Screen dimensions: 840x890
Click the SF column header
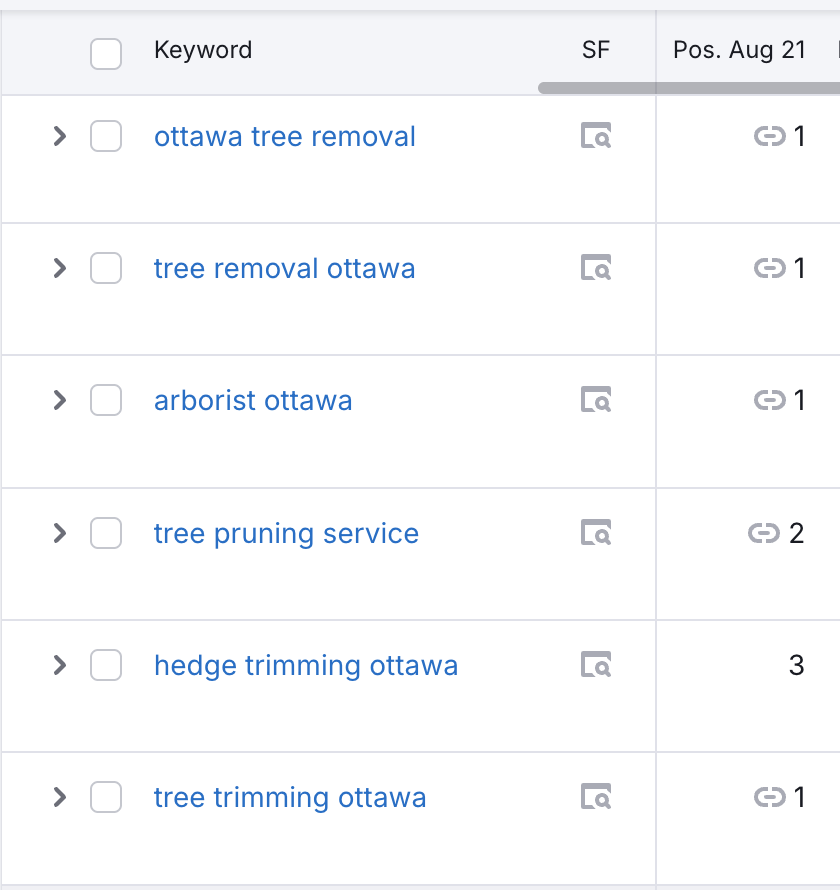pyautogui.click(x=595, y=50)
